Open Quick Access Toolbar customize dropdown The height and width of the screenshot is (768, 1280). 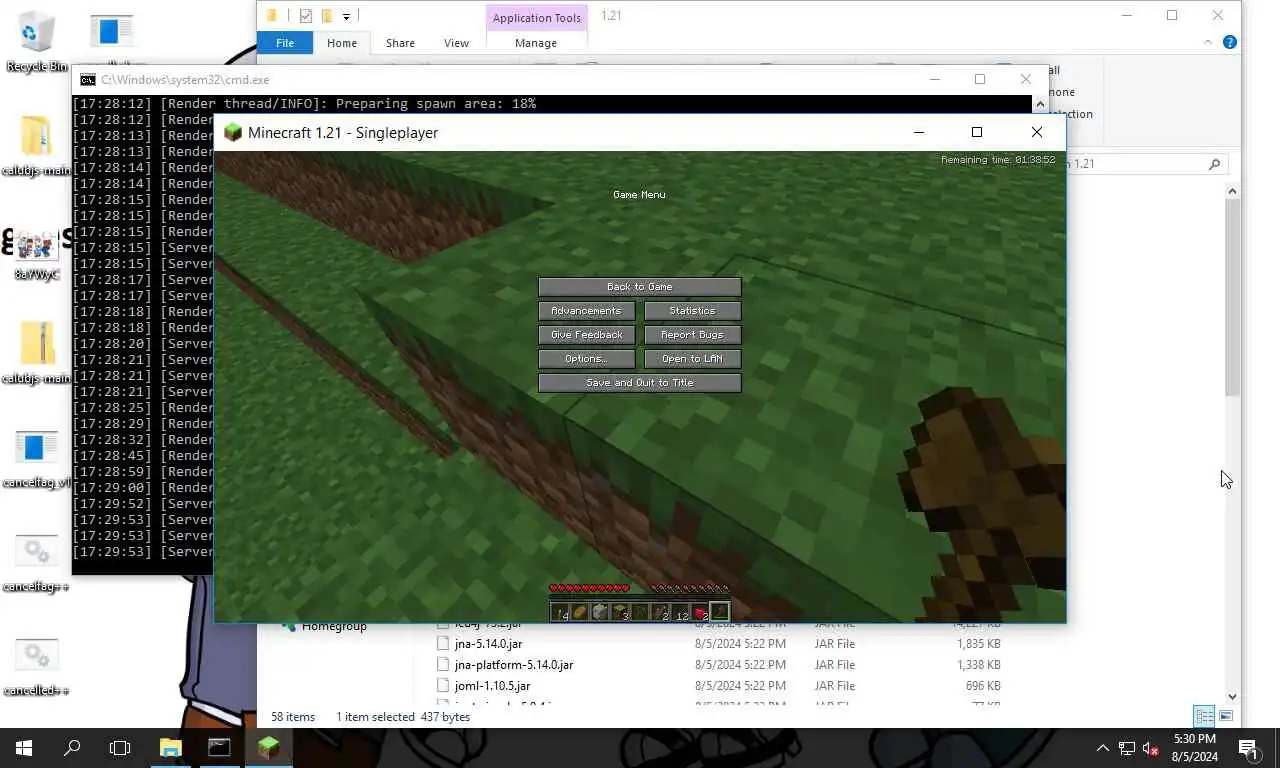(x=346, y=16)
